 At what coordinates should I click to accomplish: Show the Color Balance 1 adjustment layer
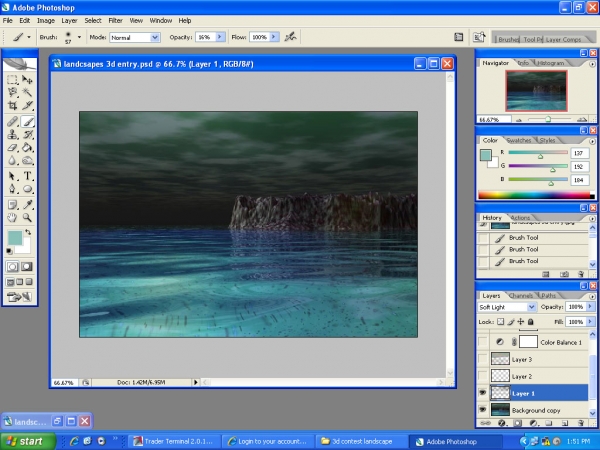pyautogui.click(x=483, y=342)
